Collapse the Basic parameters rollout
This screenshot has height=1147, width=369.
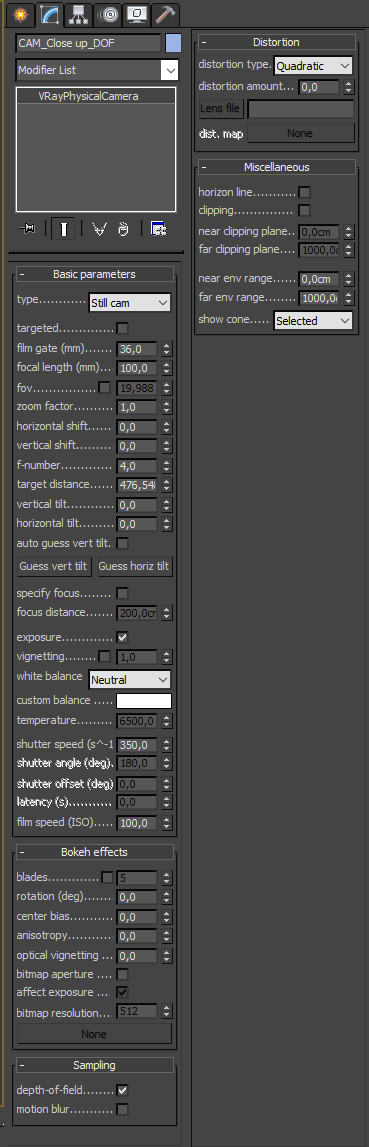tap(94, 274)
